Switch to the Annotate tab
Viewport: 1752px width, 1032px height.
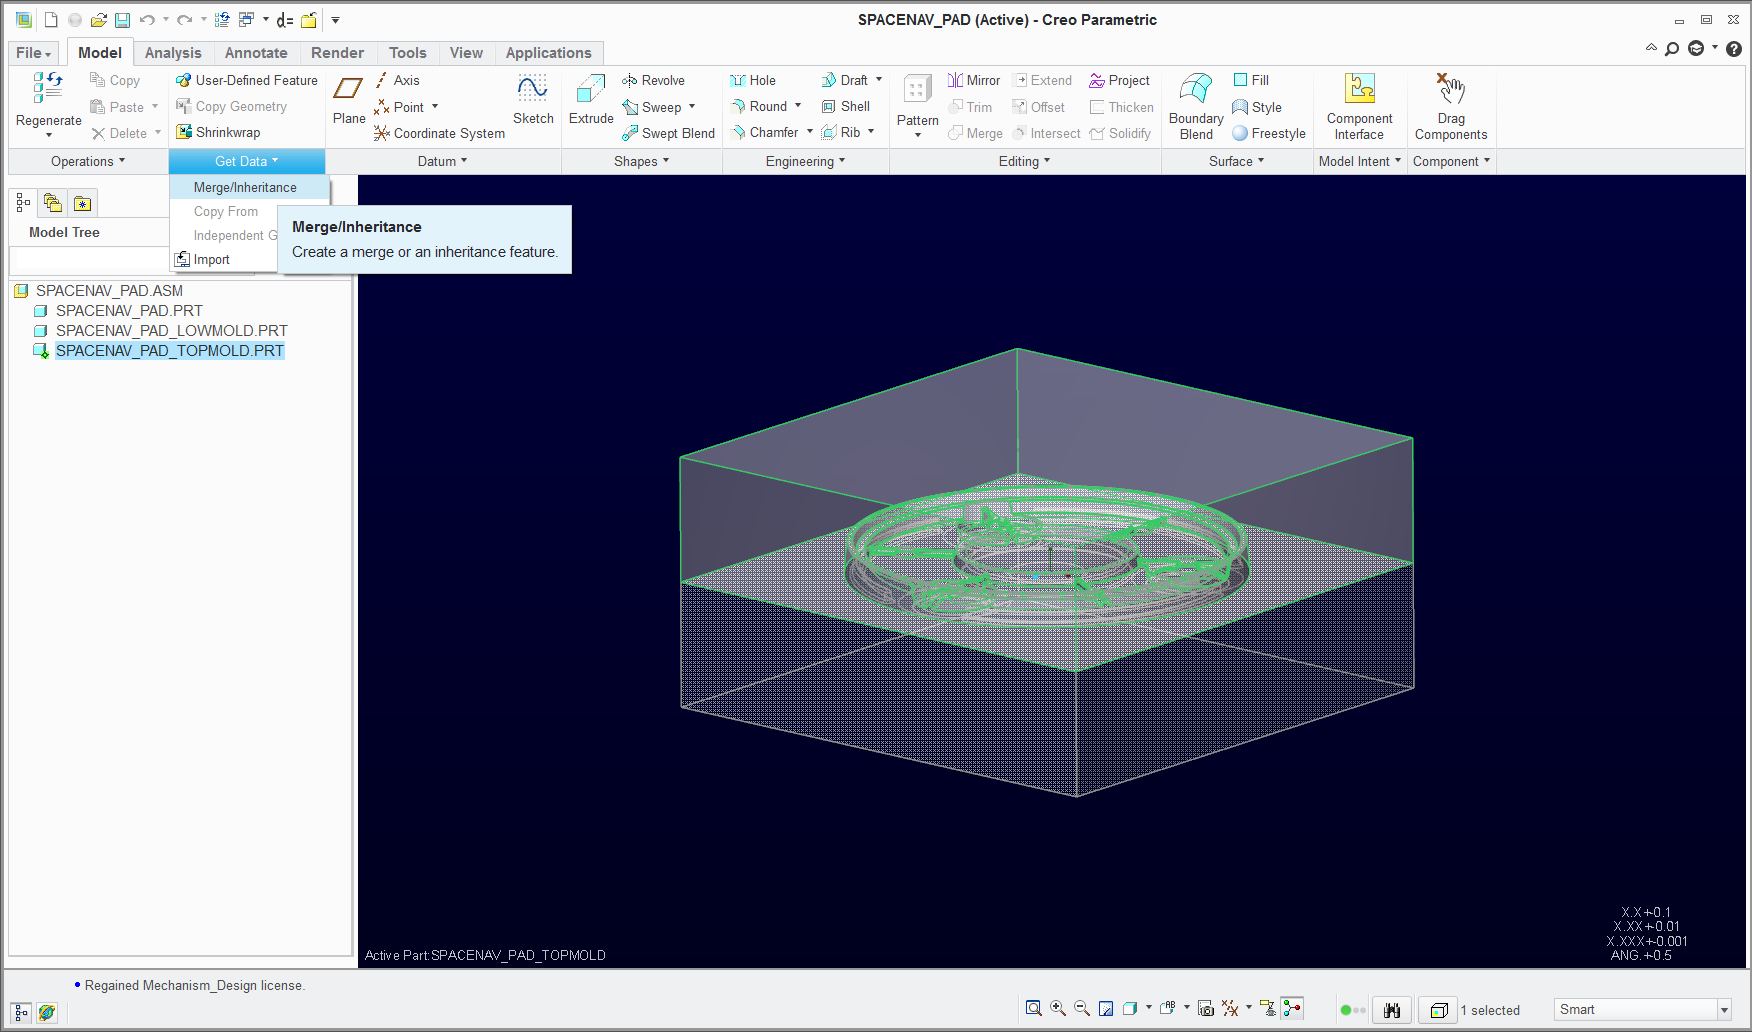256,53
